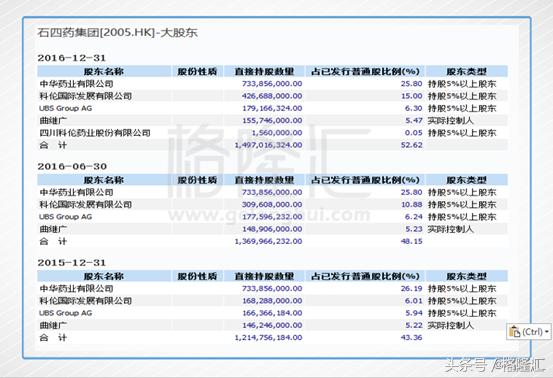Select UBS Group AG in the 2015-12-31 table
This screenshot has height=378, width=553.
(66, 313)
